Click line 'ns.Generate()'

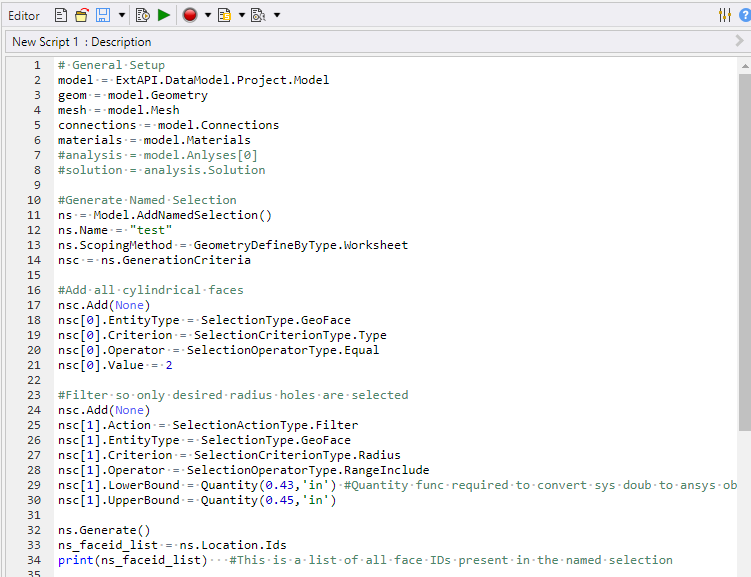104,530
